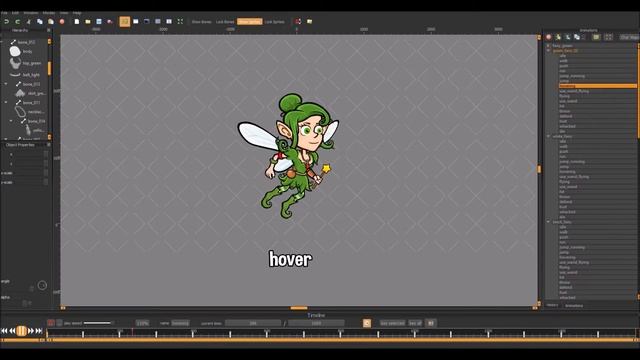The image size is (640, 360).
Task: Click the duplicate icon in the Animations panel
Action: [x=577, y=37]
